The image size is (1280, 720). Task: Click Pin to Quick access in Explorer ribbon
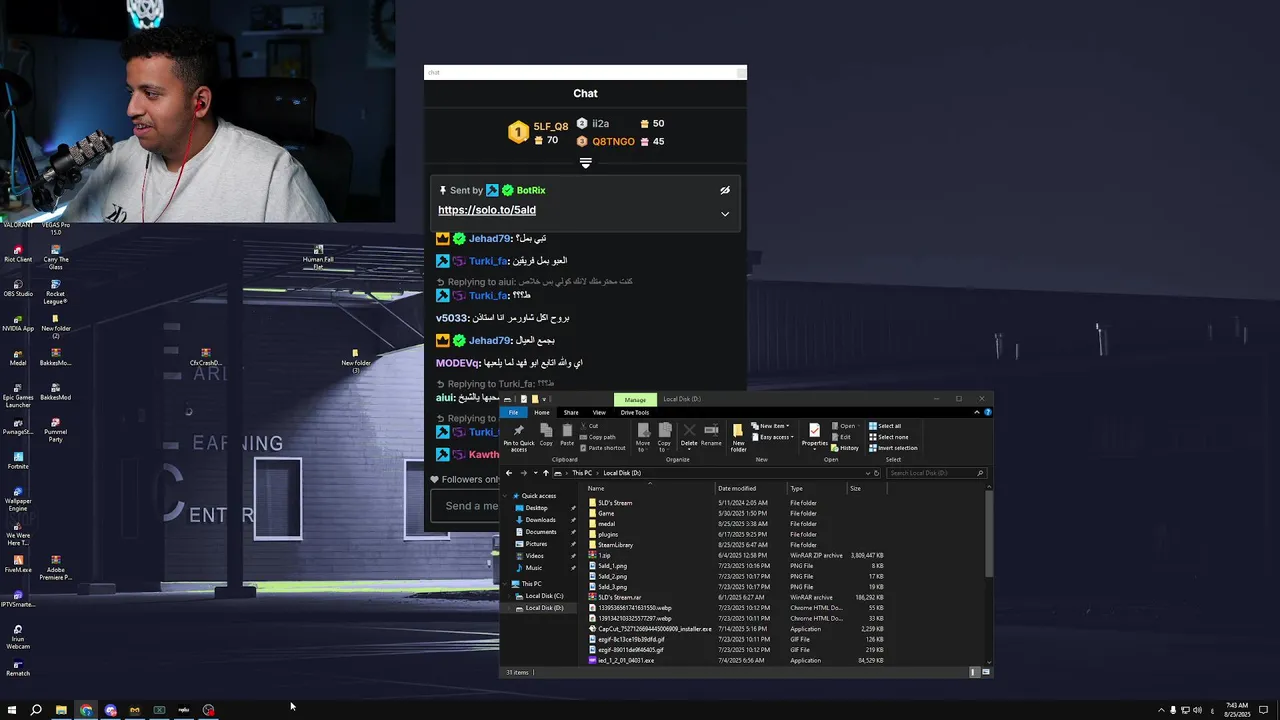coord(518,437)
